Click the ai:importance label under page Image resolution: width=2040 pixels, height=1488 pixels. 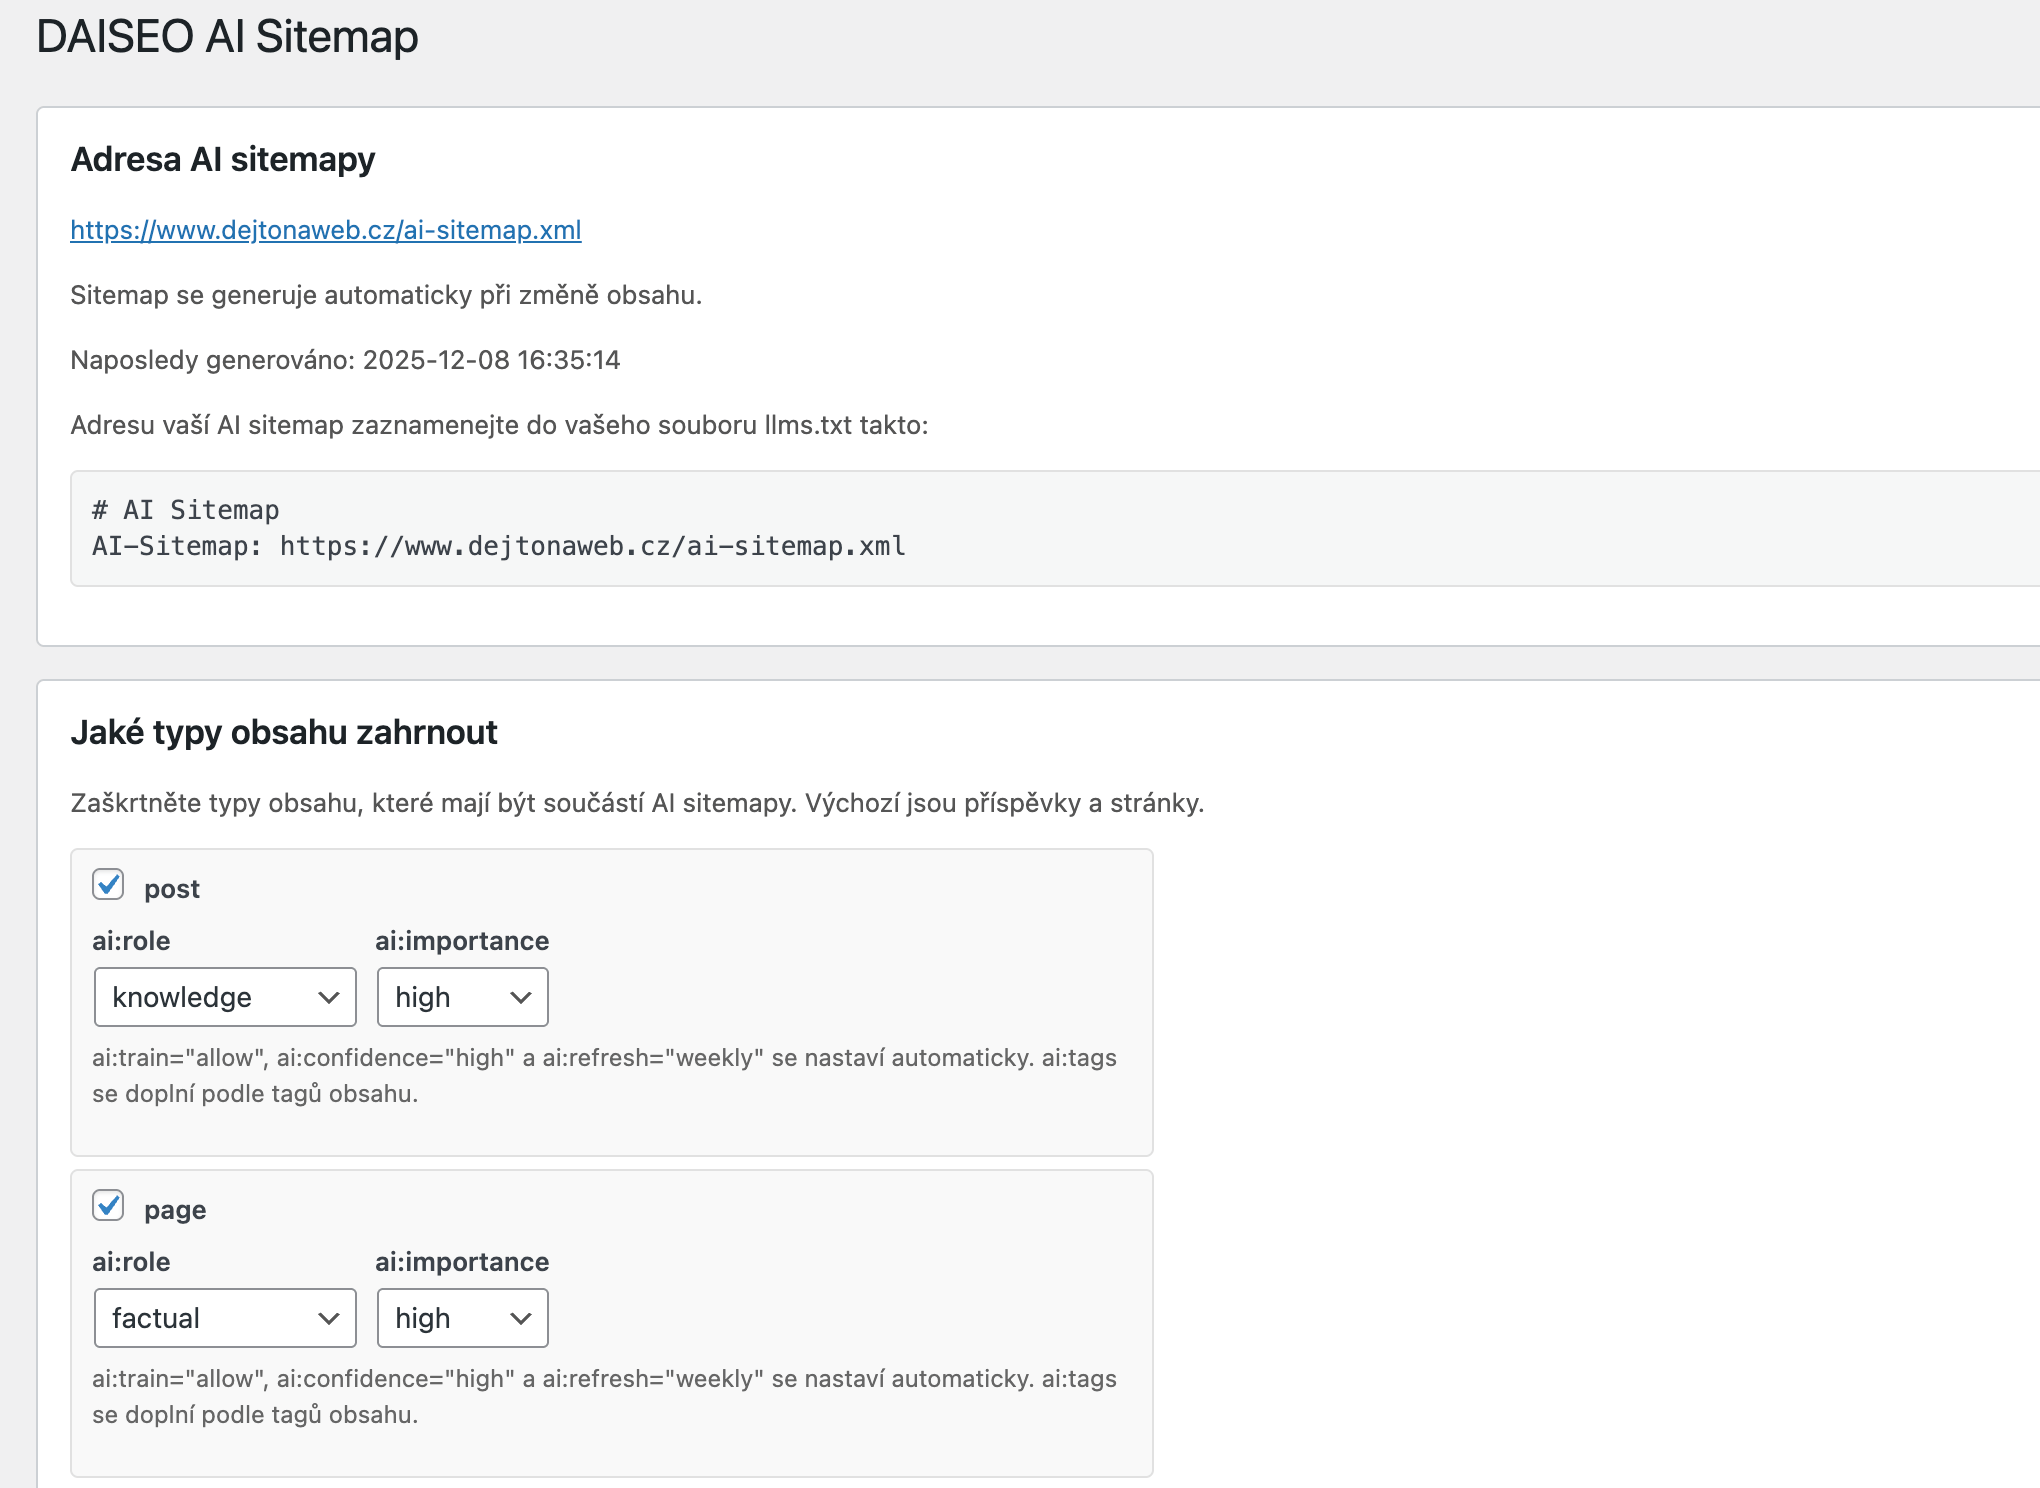(461, 1262)
